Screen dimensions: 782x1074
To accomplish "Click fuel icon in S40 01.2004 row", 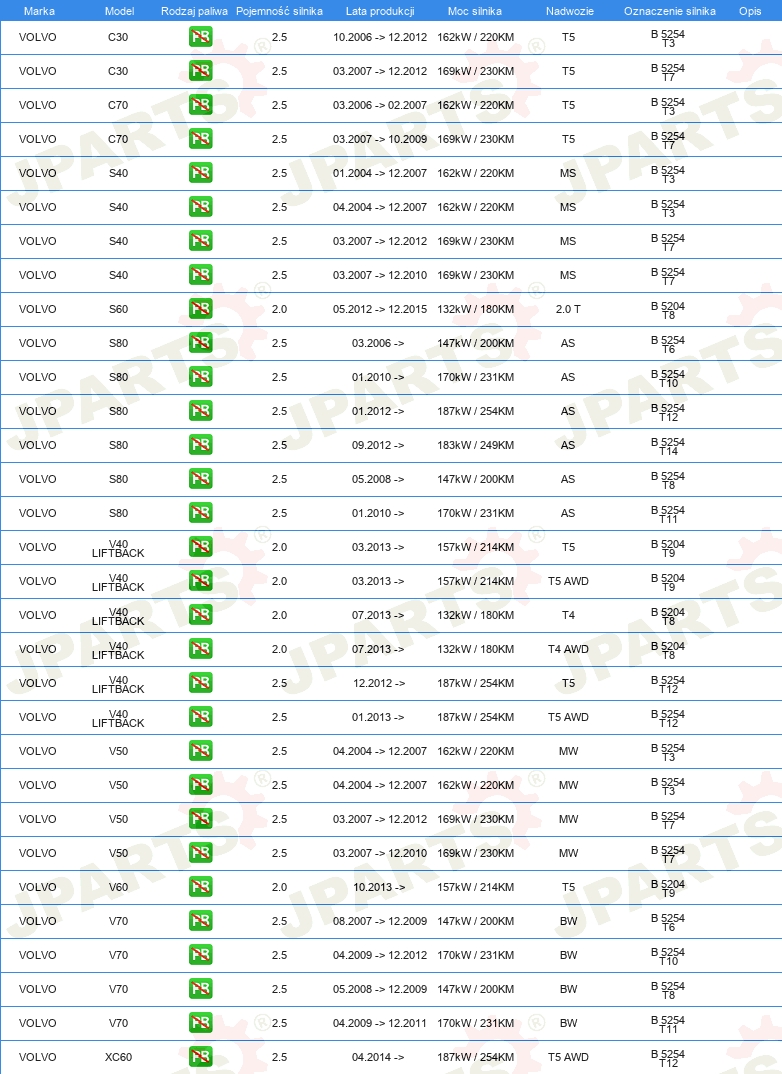I will coord(201,173).
